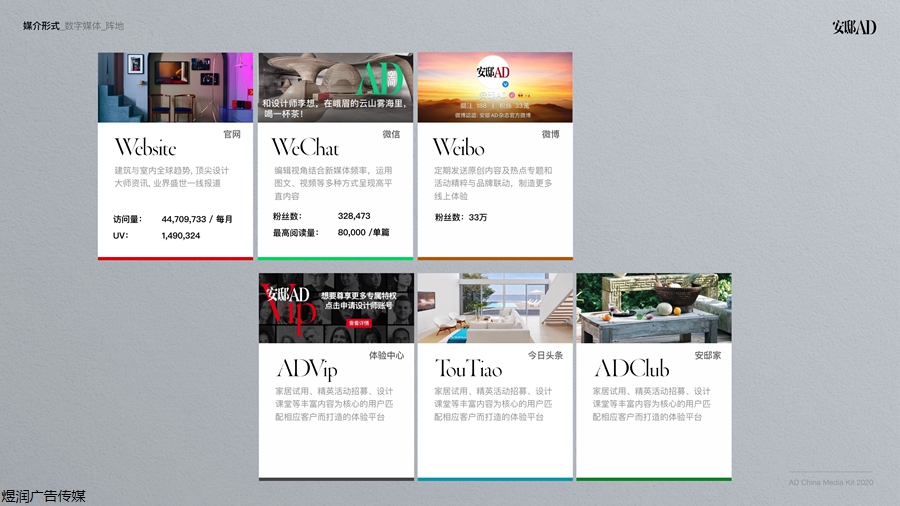Click the UV value 1,490,324
900x506 pixels.
tap(181, 236)
